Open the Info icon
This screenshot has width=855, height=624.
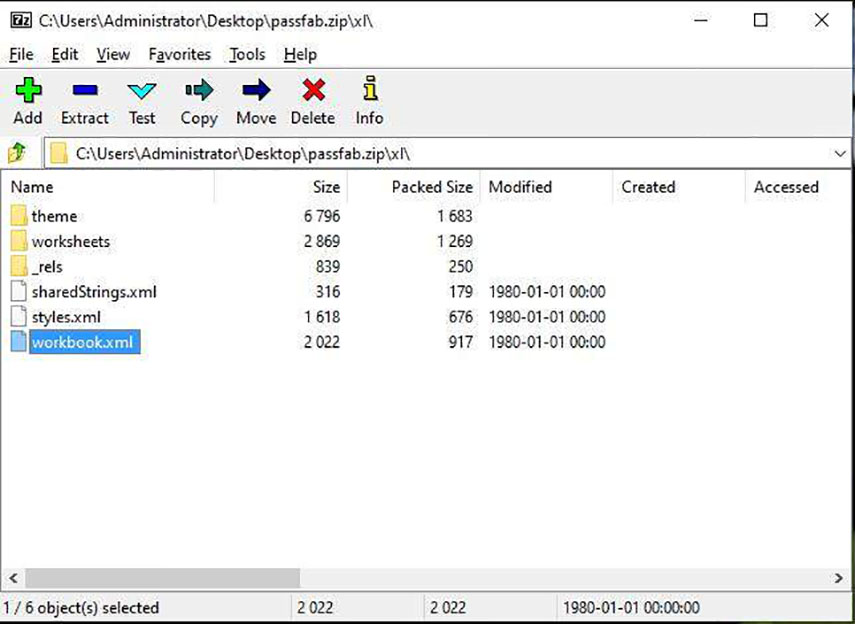(x=368, y=100)
